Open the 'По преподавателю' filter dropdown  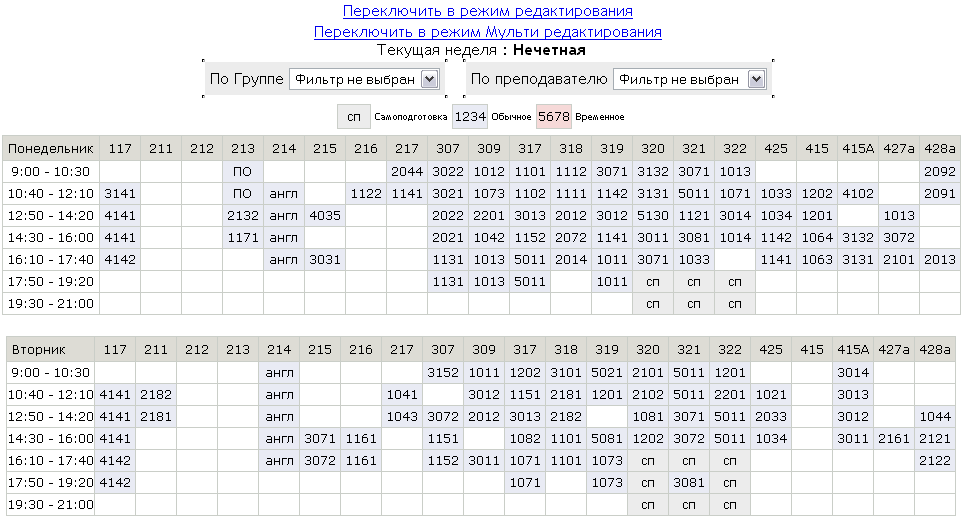pyautogui.click(x=689, y=79)
